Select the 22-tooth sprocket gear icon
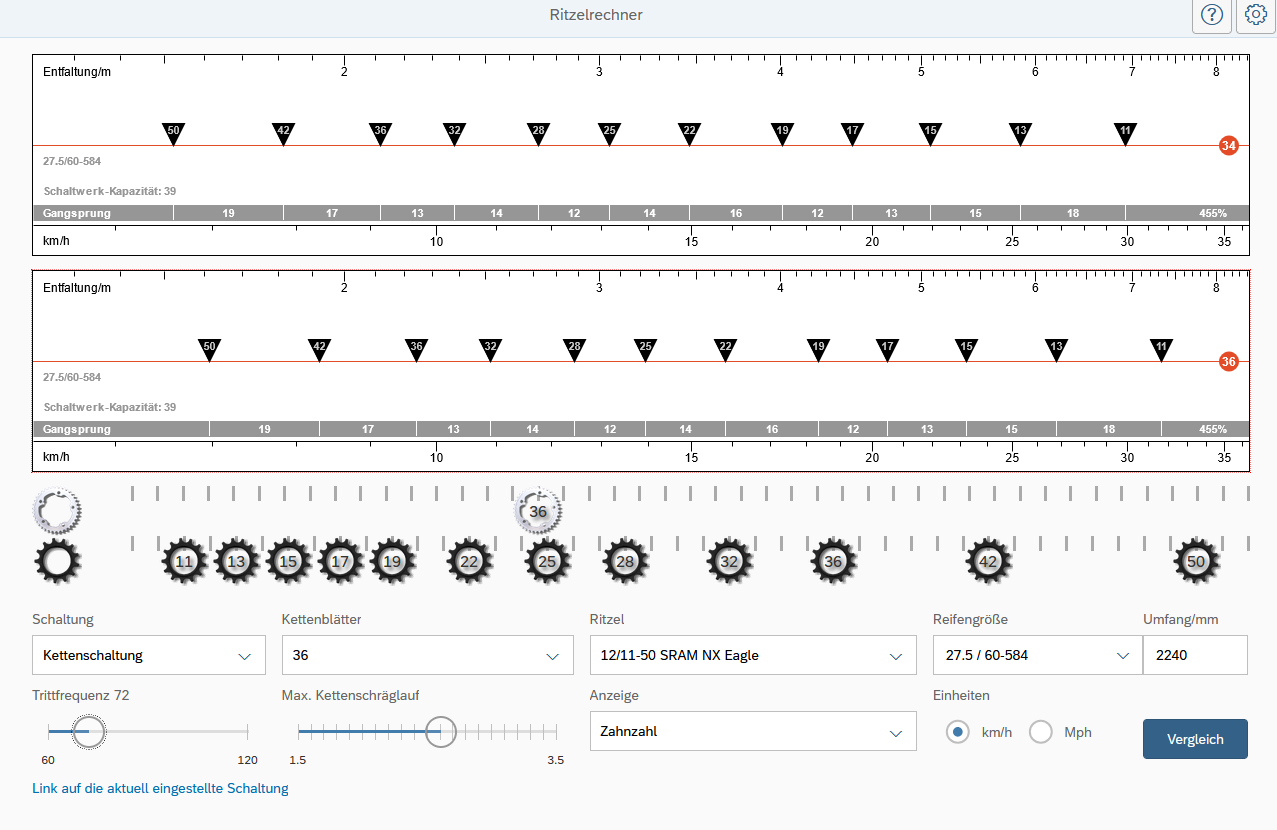 tap(469, 562)
